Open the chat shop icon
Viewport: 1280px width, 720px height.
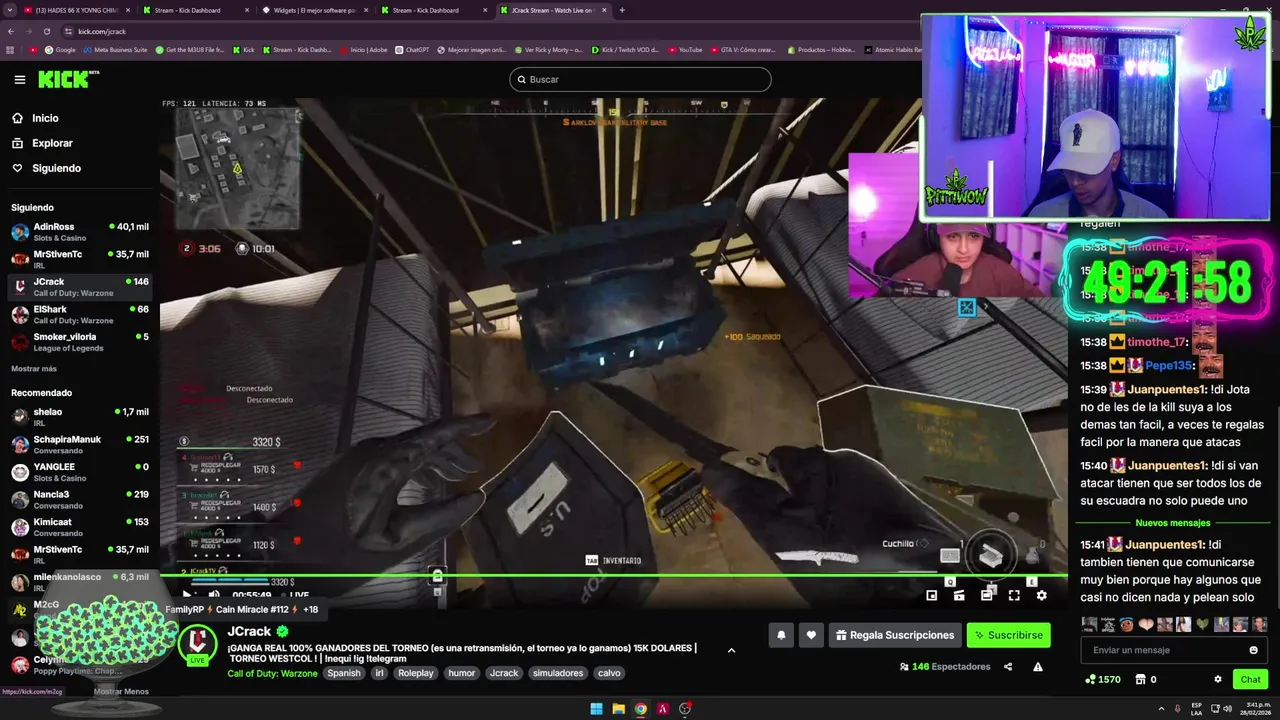click(1140, 679)
